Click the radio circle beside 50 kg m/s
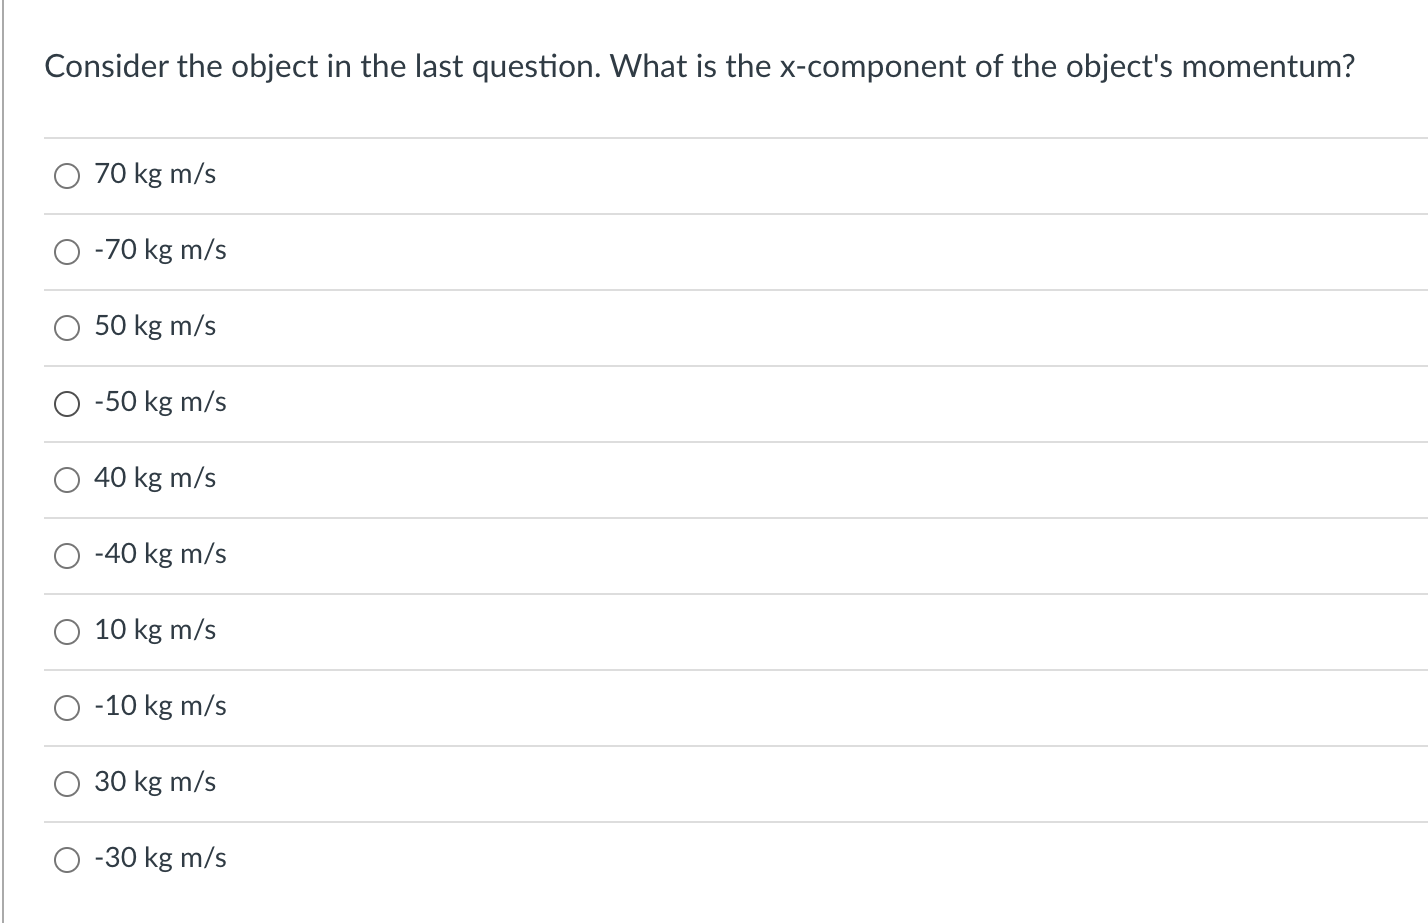Image resolution: width=1428 pixels, height=923 pixels. [66, 327]
